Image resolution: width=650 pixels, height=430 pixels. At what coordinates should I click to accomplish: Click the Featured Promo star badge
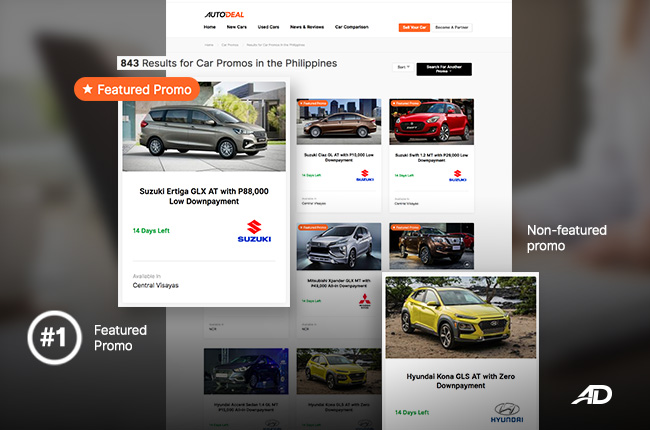[137, 89]
